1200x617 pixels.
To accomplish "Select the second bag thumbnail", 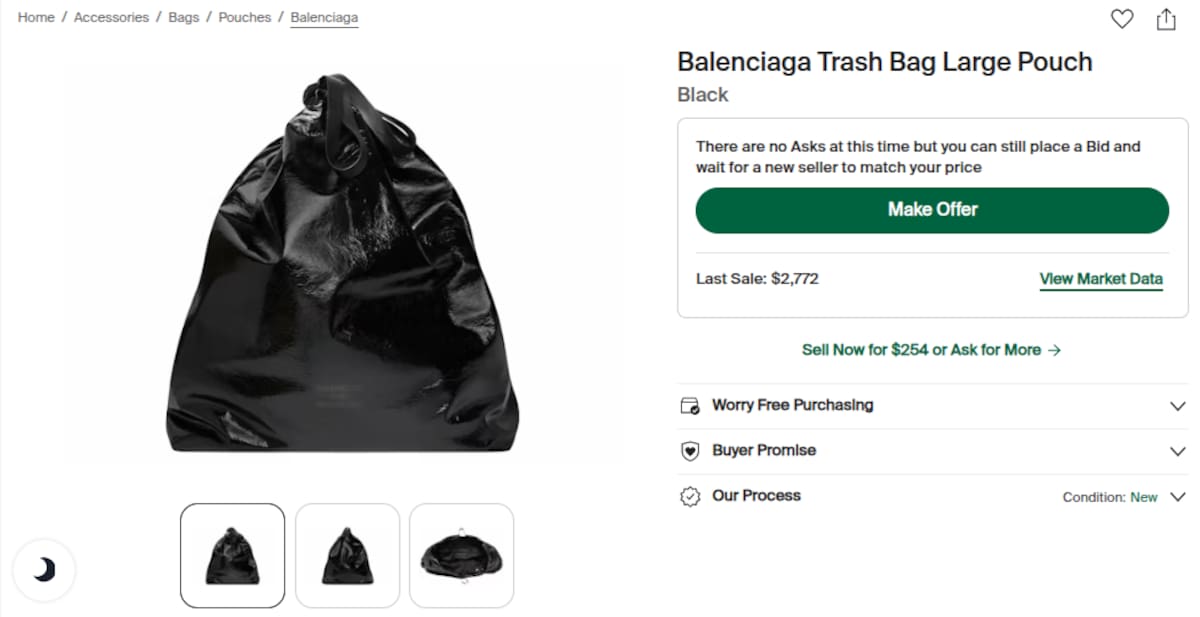I will 347,555.
